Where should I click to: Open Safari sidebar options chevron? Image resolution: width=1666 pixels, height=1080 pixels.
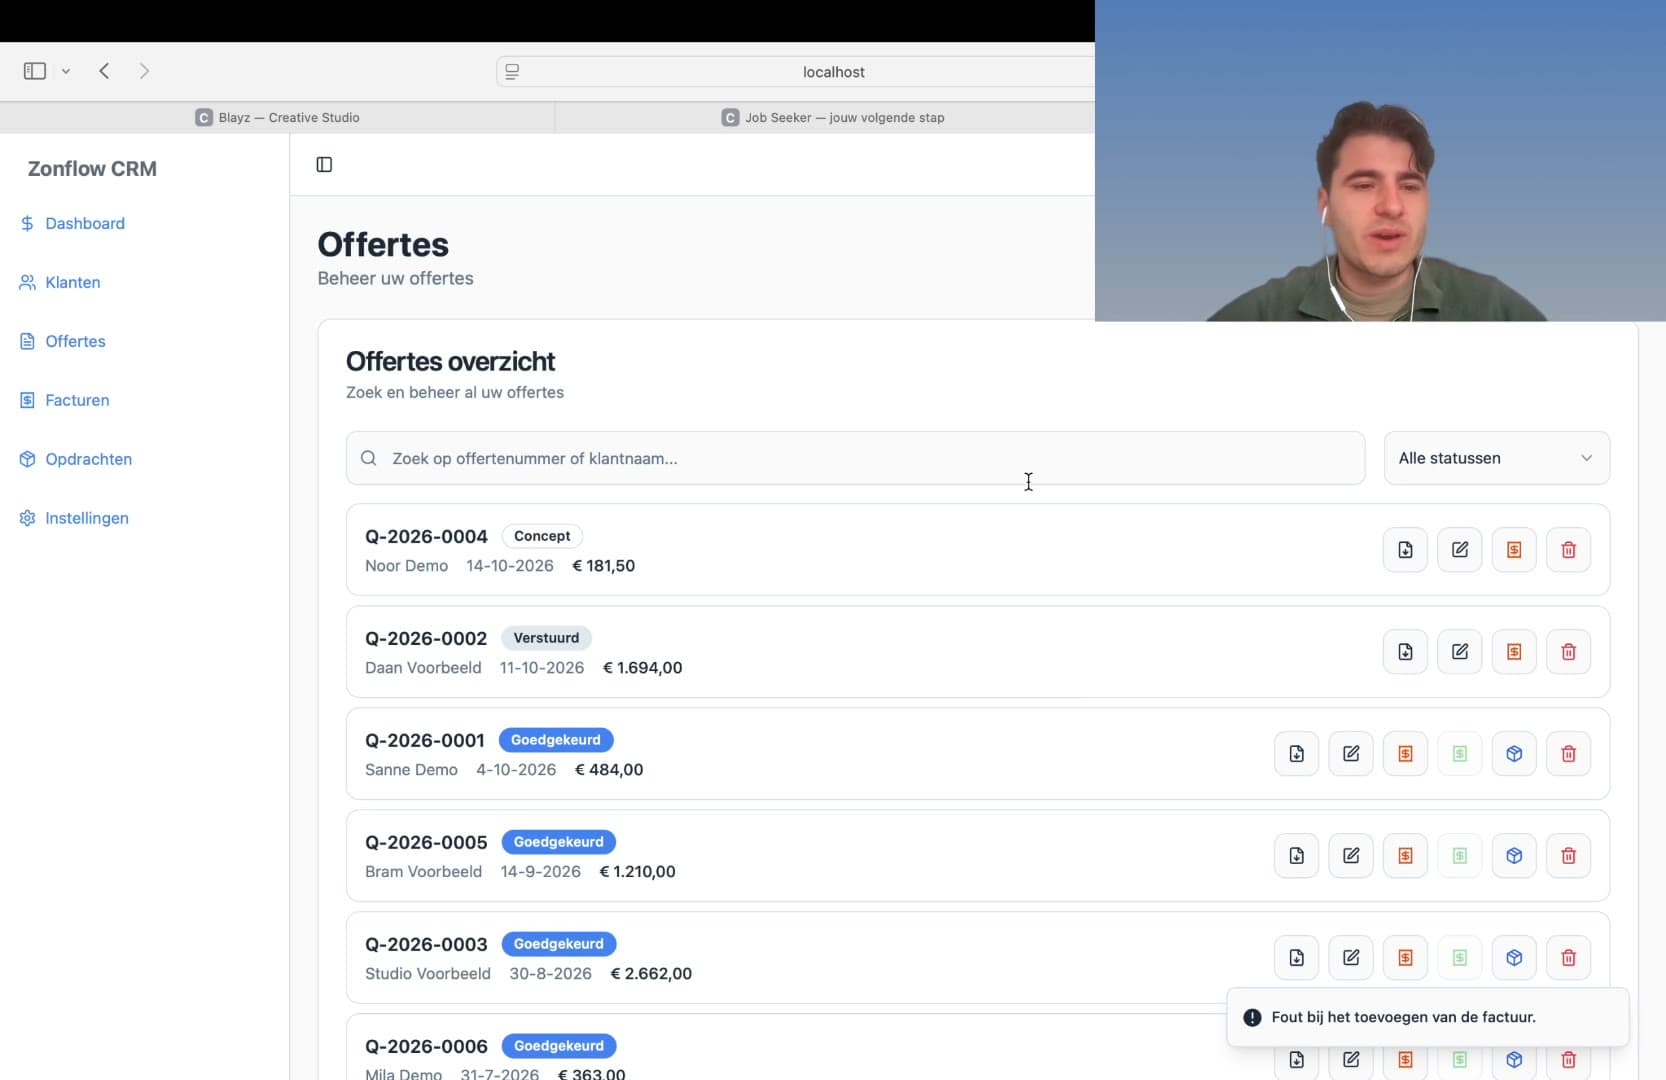click(x=66, y=71)
